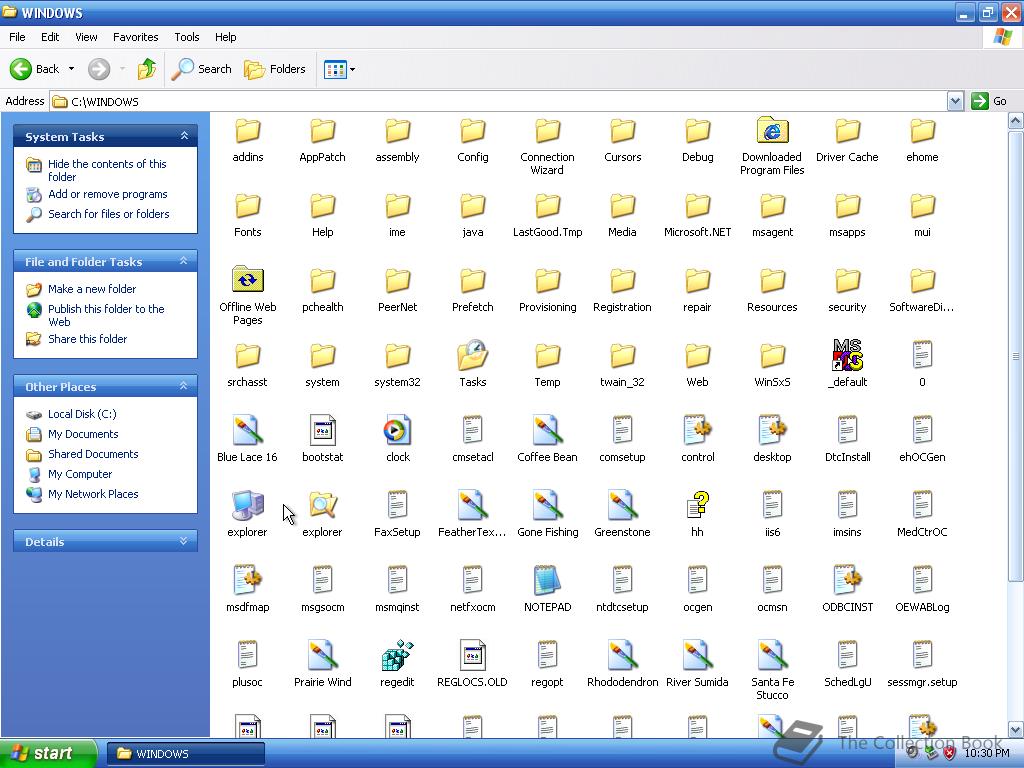Viewport: 1024px width, 768px height.
Task: Select the control settings file icon
Action: coord(697,430)
